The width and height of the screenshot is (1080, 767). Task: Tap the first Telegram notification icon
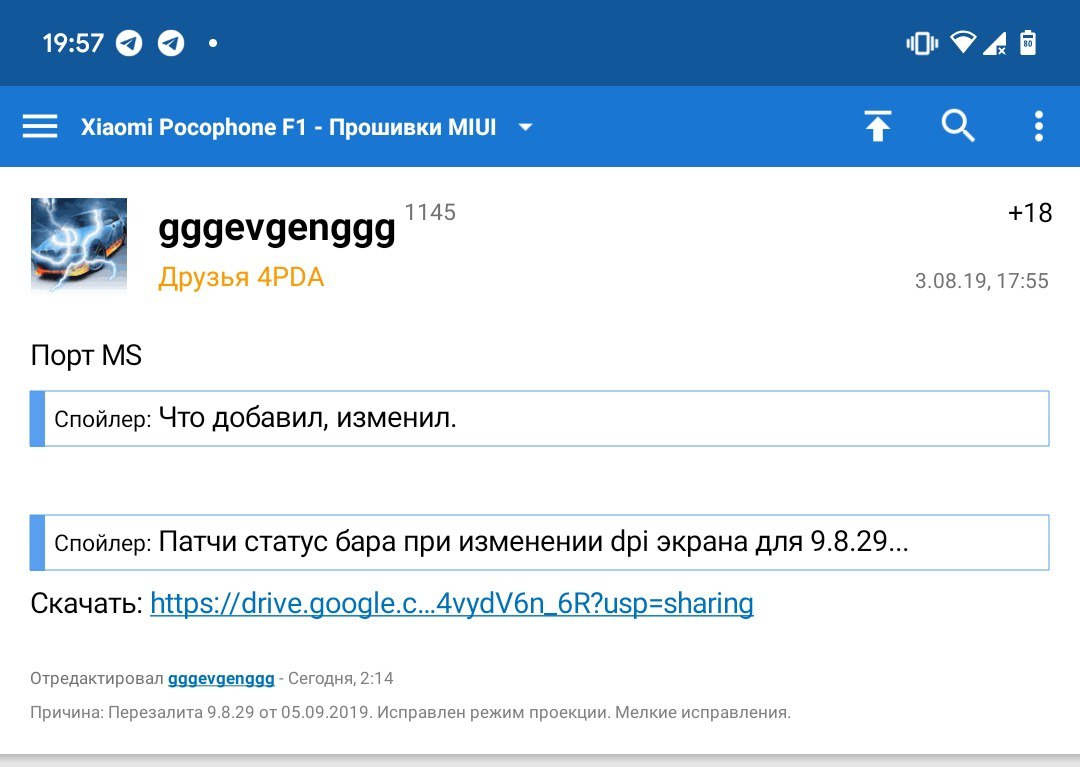pyautogui.click(x=129, y=43)
